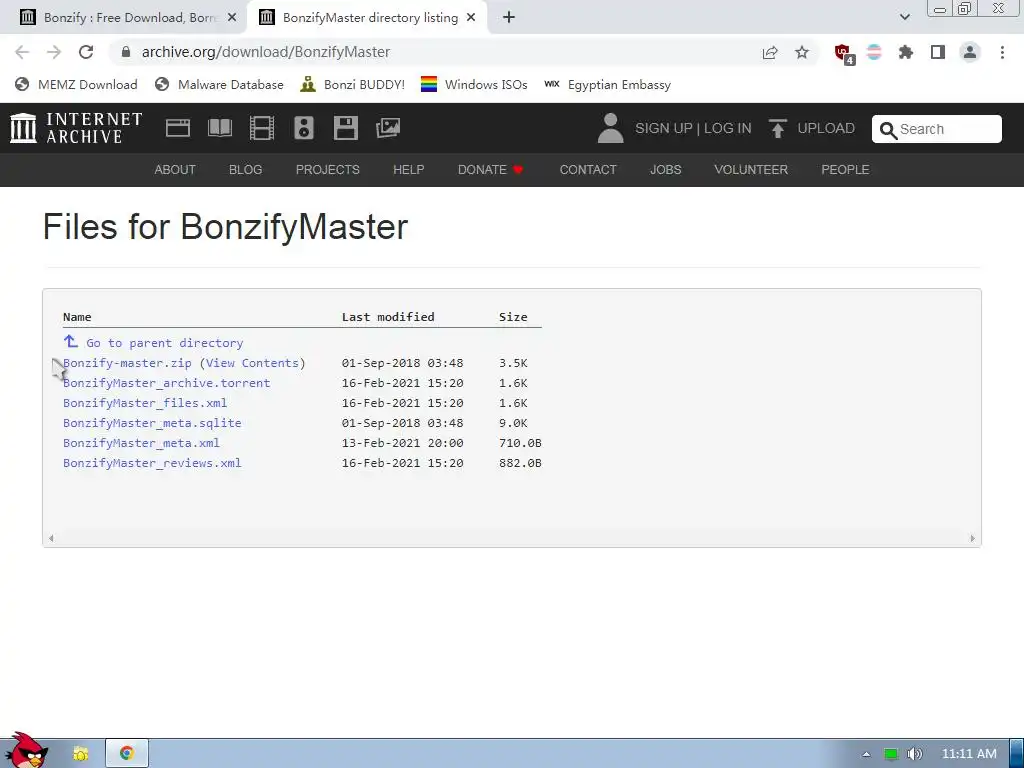Open the Extensions puzzle piece menu
This screenshot has height=768, width=1024.
pyautogui.click(x=906, y=52)
